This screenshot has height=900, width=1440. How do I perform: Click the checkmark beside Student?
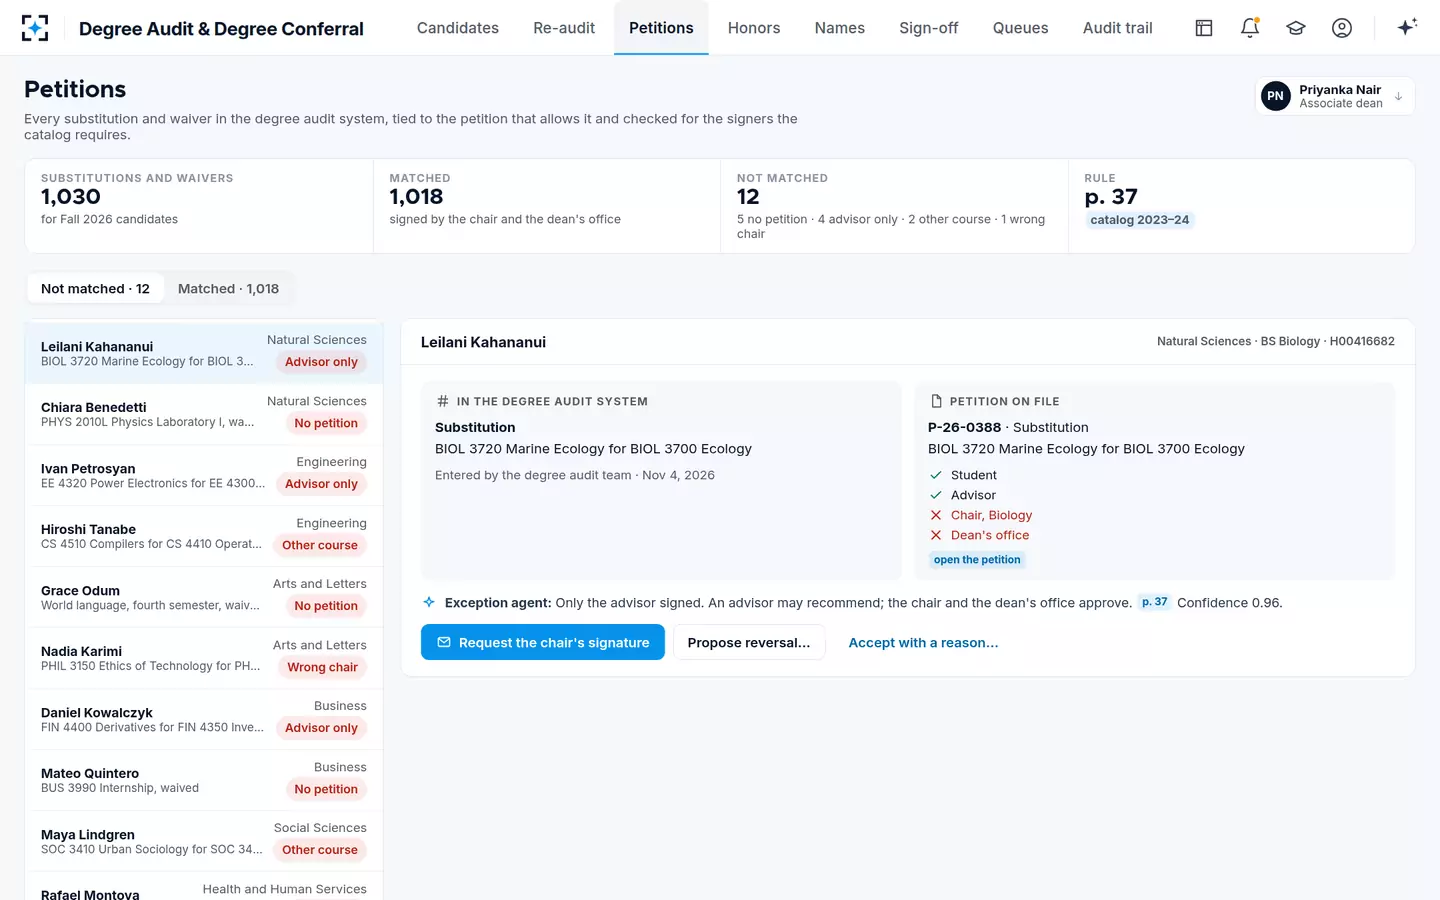tap(936, 475)
